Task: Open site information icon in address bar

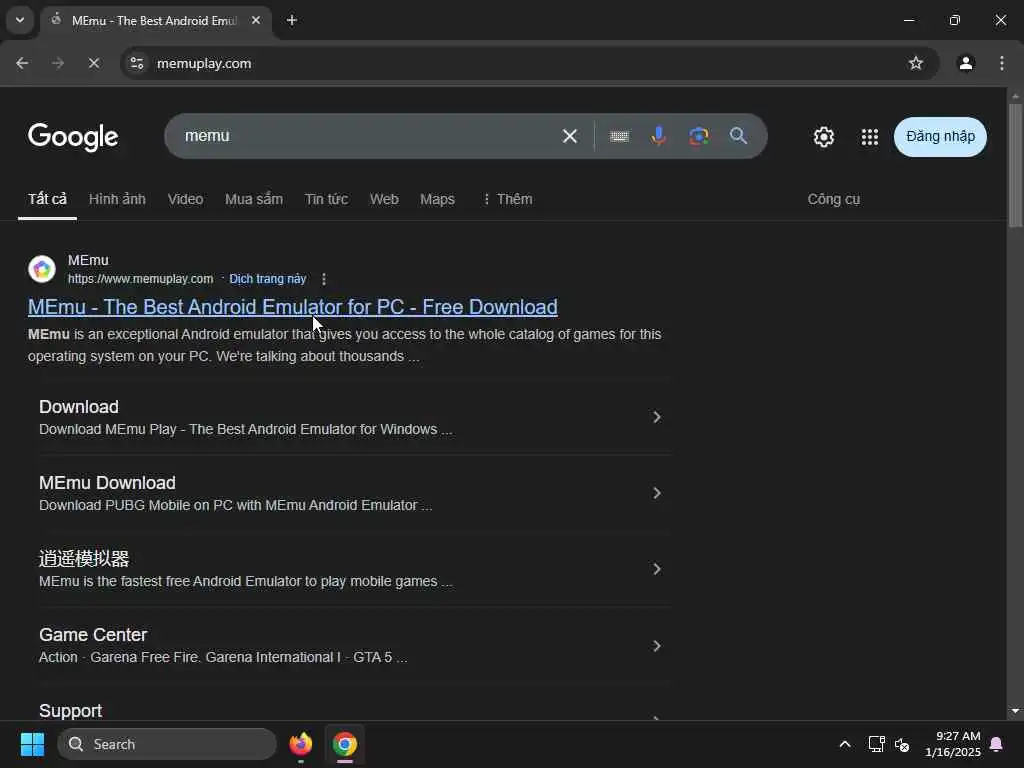Action: 137,63
